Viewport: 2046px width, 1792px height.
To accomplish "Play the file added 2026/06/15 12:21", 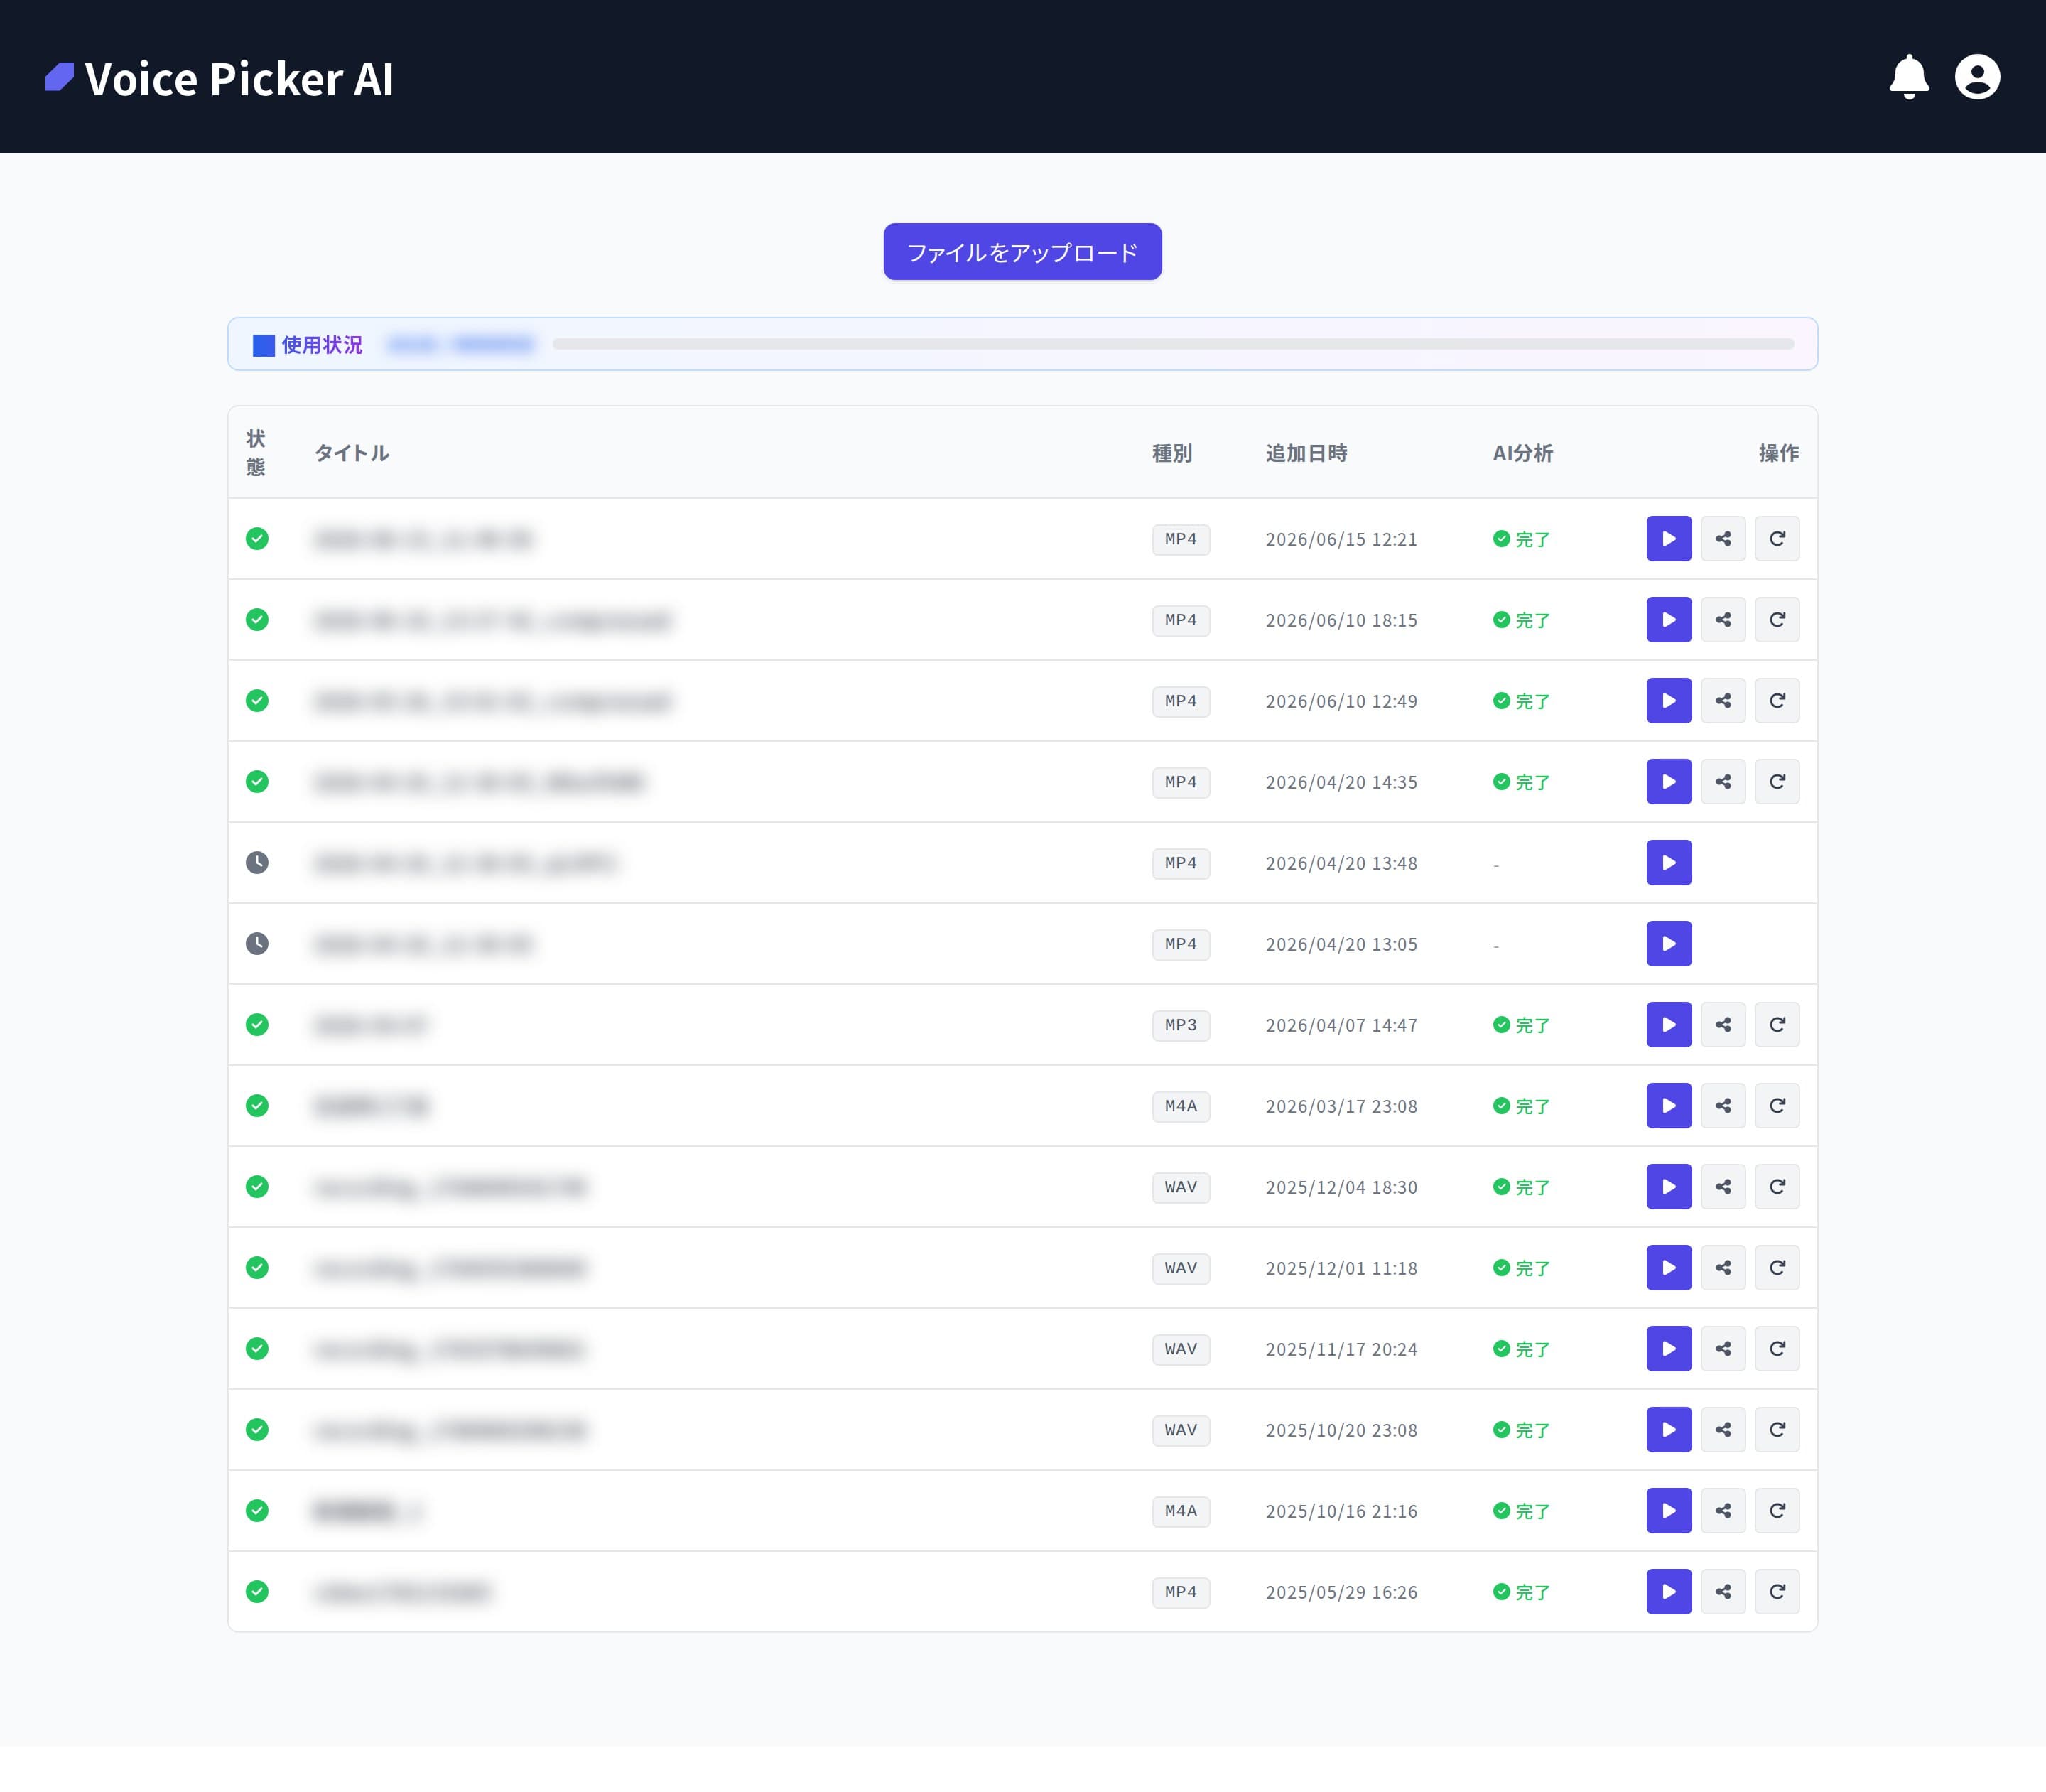I will point(1669,539).
